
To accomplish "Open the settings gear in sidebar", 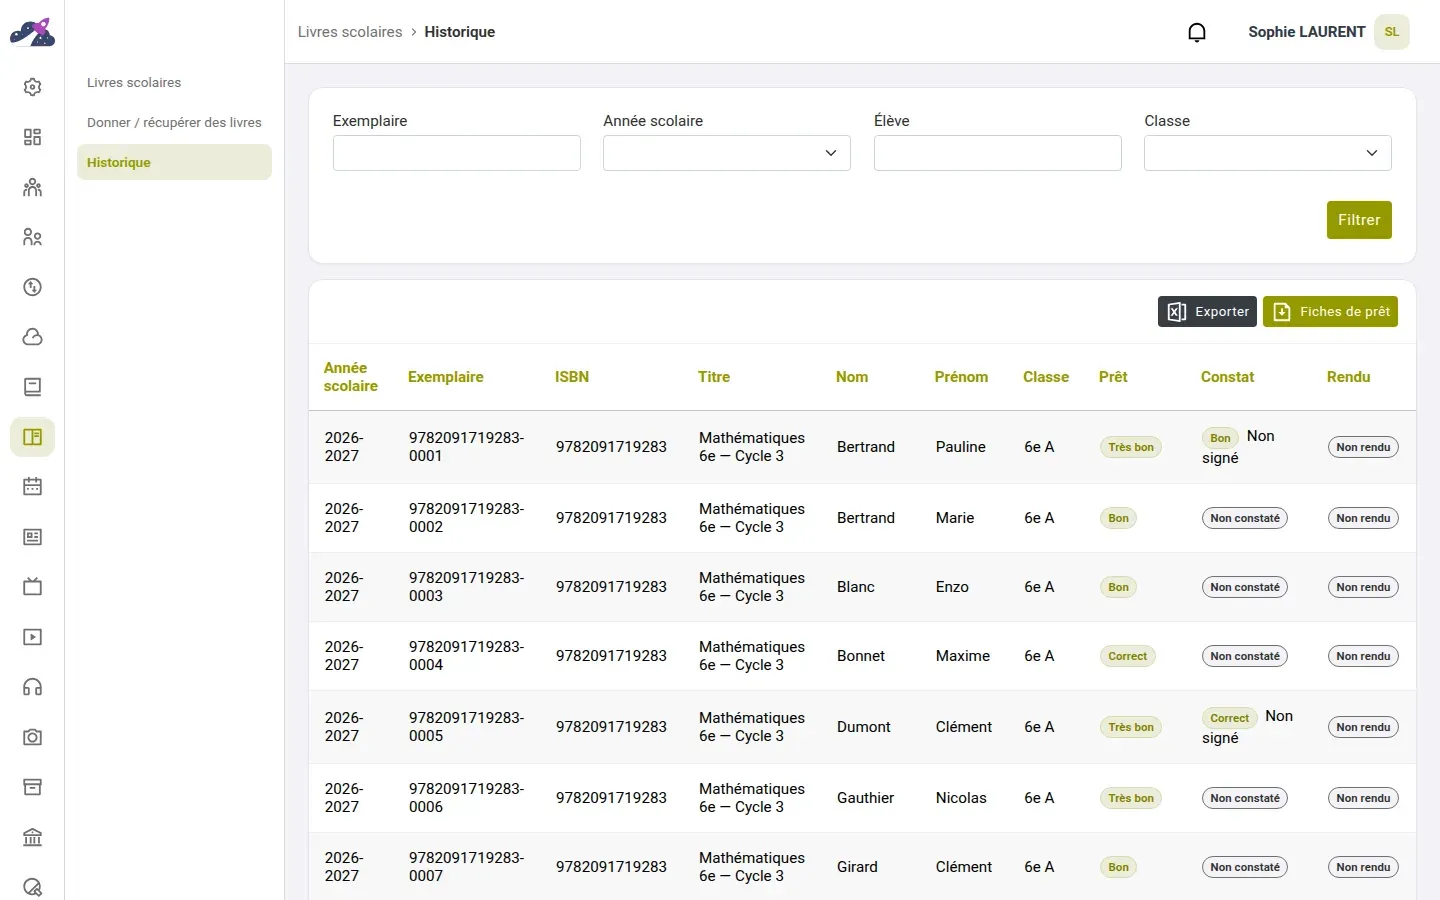I will pyautogui.click(x=32, y=87).
